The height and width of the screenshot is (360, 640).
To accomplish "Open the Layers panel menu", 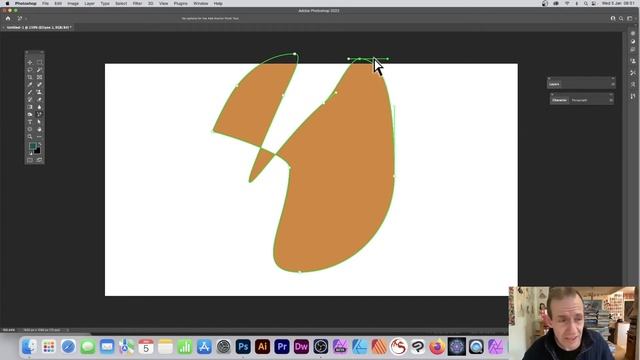I will pos(613,84).
